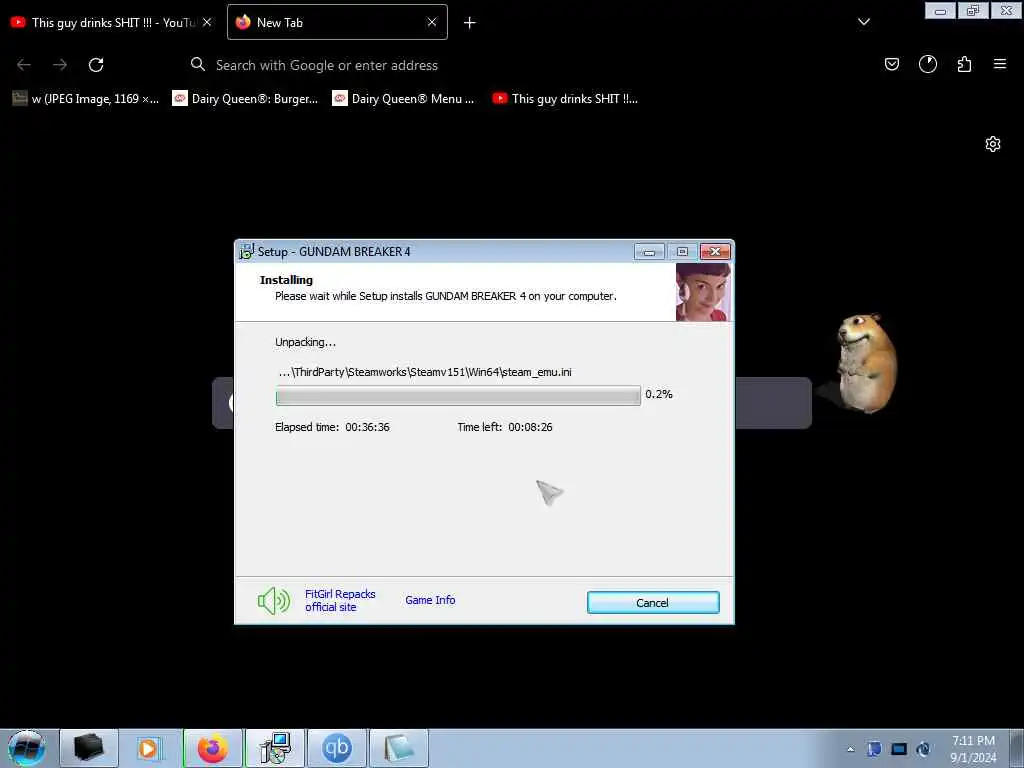Go back with the Firefox back arrow
The width and height of the screenshot is (1024, 768).
click(x=24, y=65)
